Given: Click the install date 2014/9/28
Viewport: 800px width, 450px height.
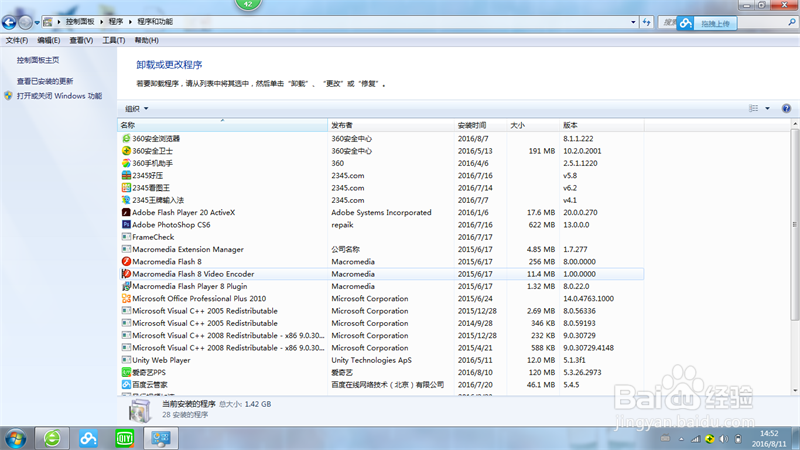Looking at the screenshot, I should (x=475, y=323).
